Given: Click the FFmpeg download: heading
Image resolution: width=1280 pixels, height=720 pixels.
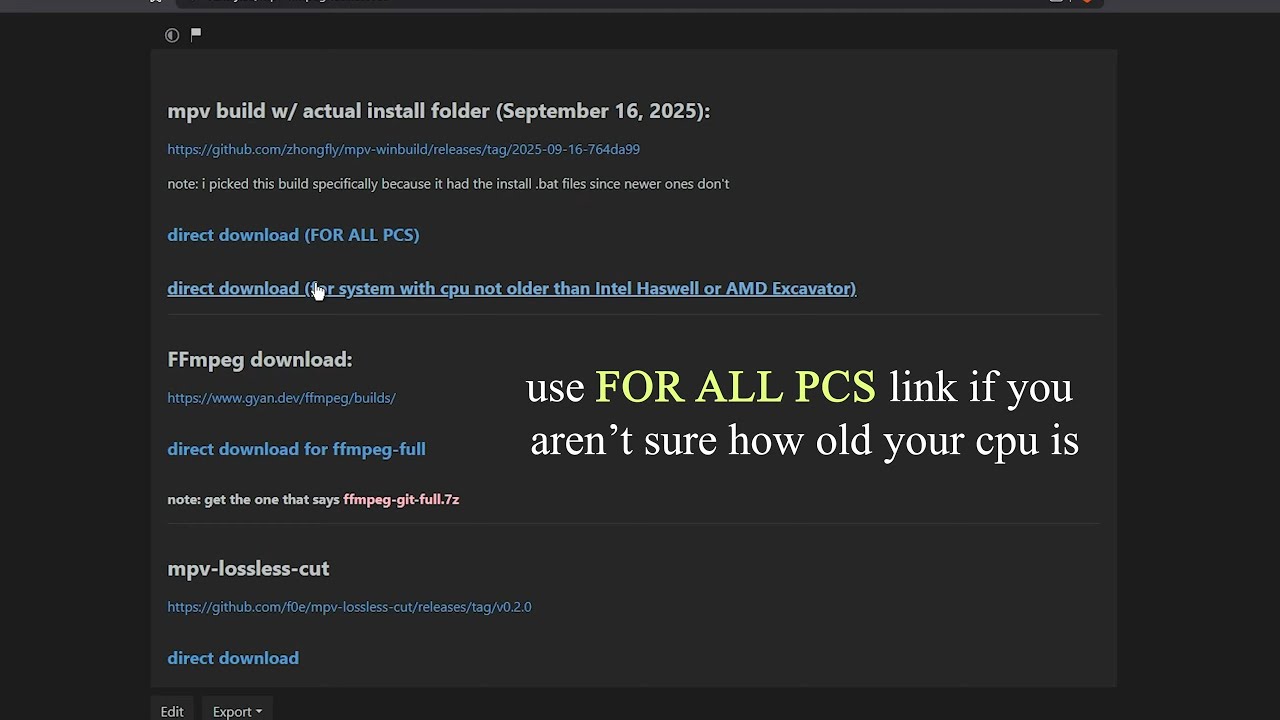Looking at the screenshot, I should 259,359.
